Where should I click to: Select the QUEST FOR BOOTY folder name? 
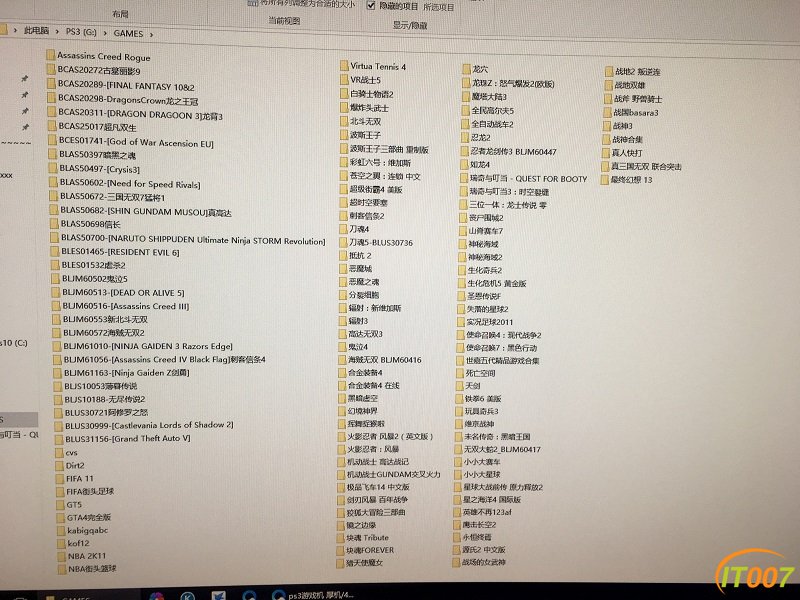tap(529, 179)
